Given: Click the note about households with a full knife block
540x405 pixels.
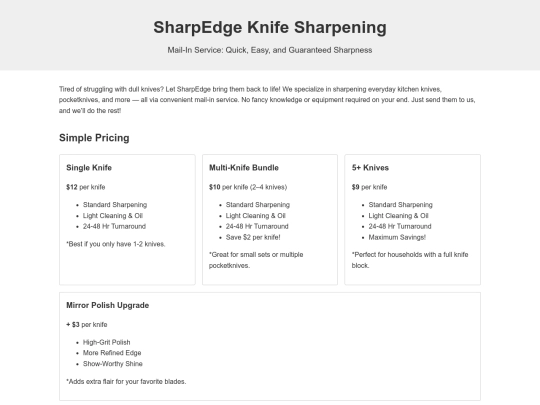Looking at the screenshot, I should (410, 260).
